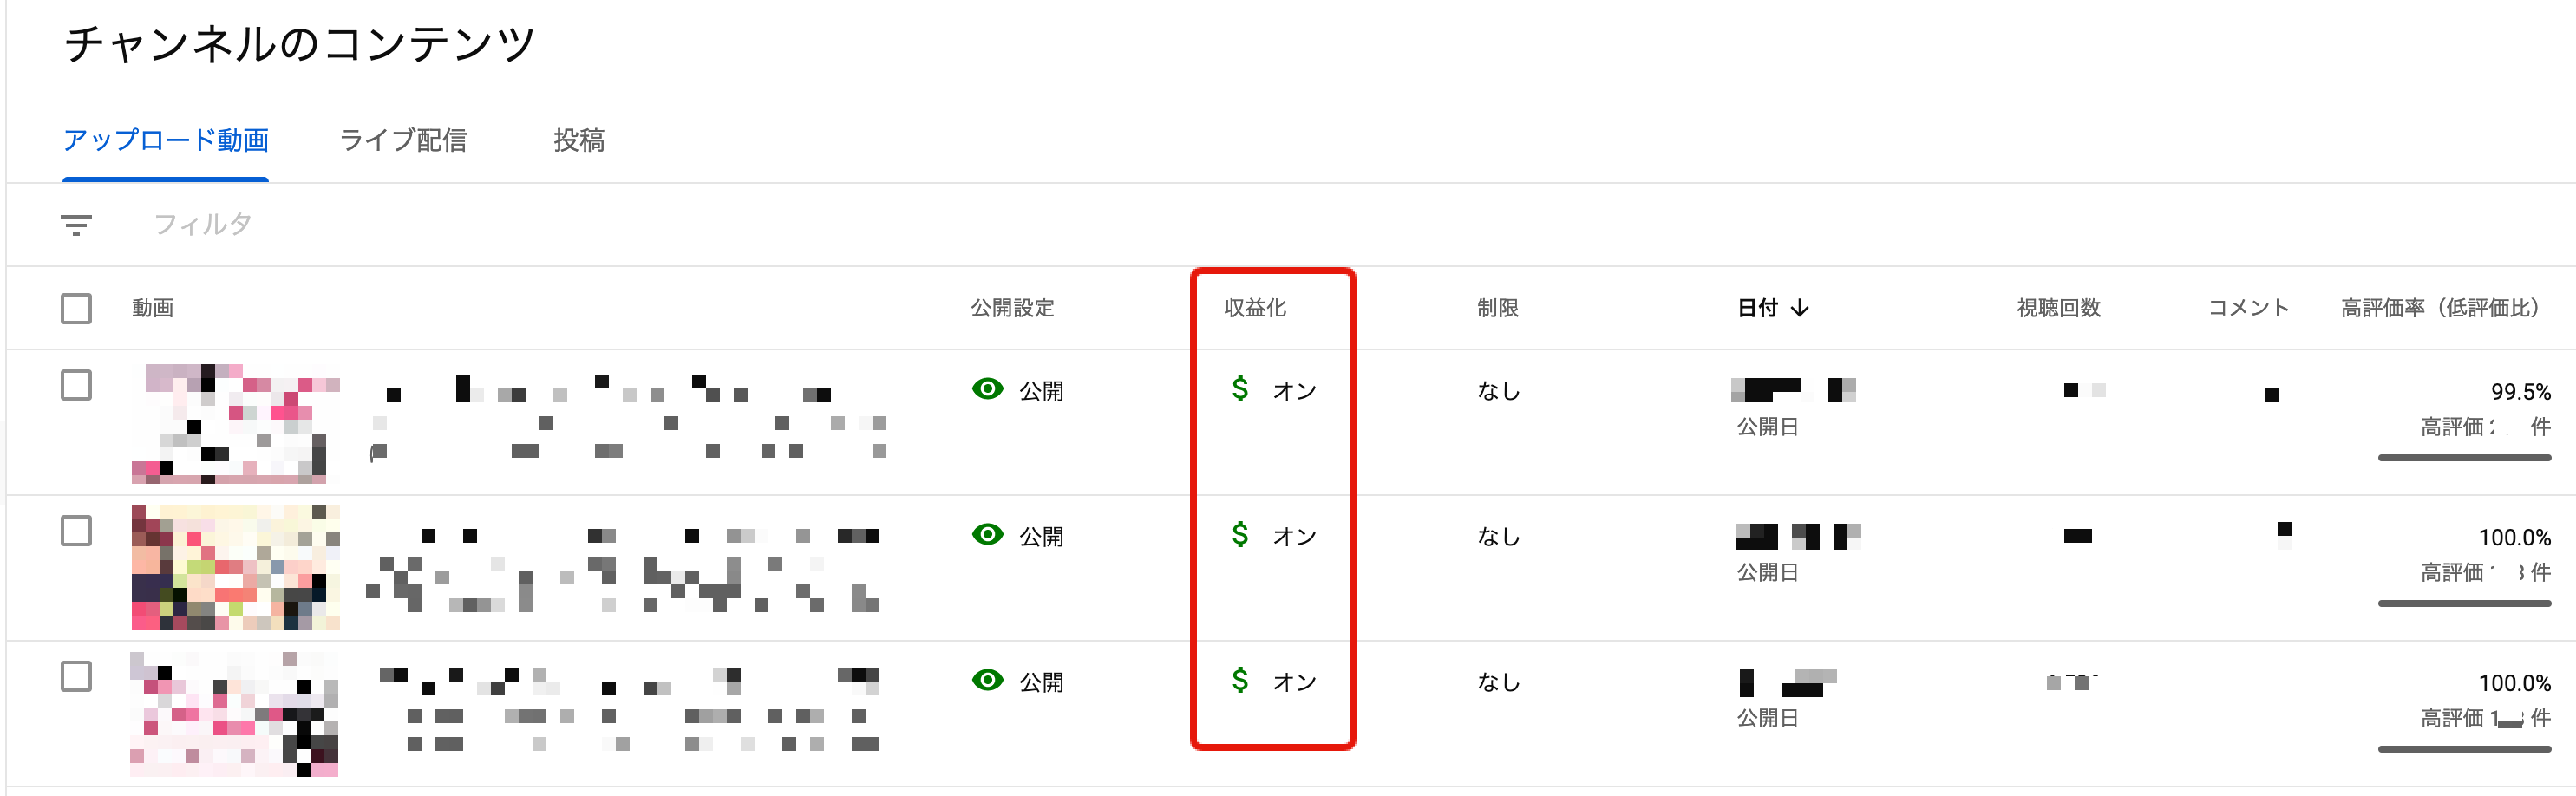Click the green eye icon in first row

[x=987, y=389]
